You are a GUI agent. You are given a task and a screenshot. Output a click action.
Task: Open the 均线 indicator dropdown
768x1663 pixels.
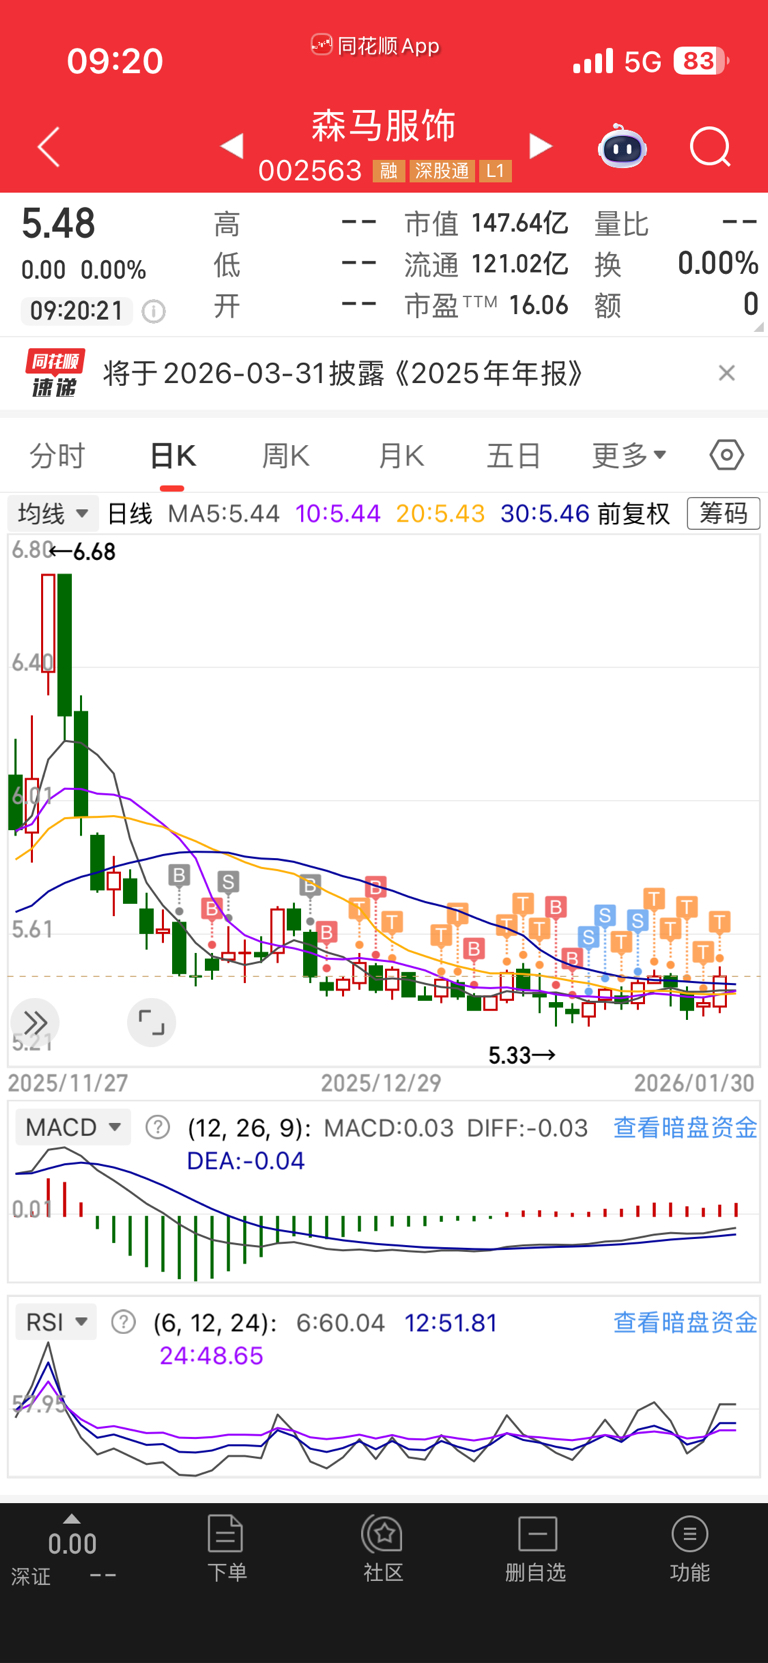[x=53, y=513]
